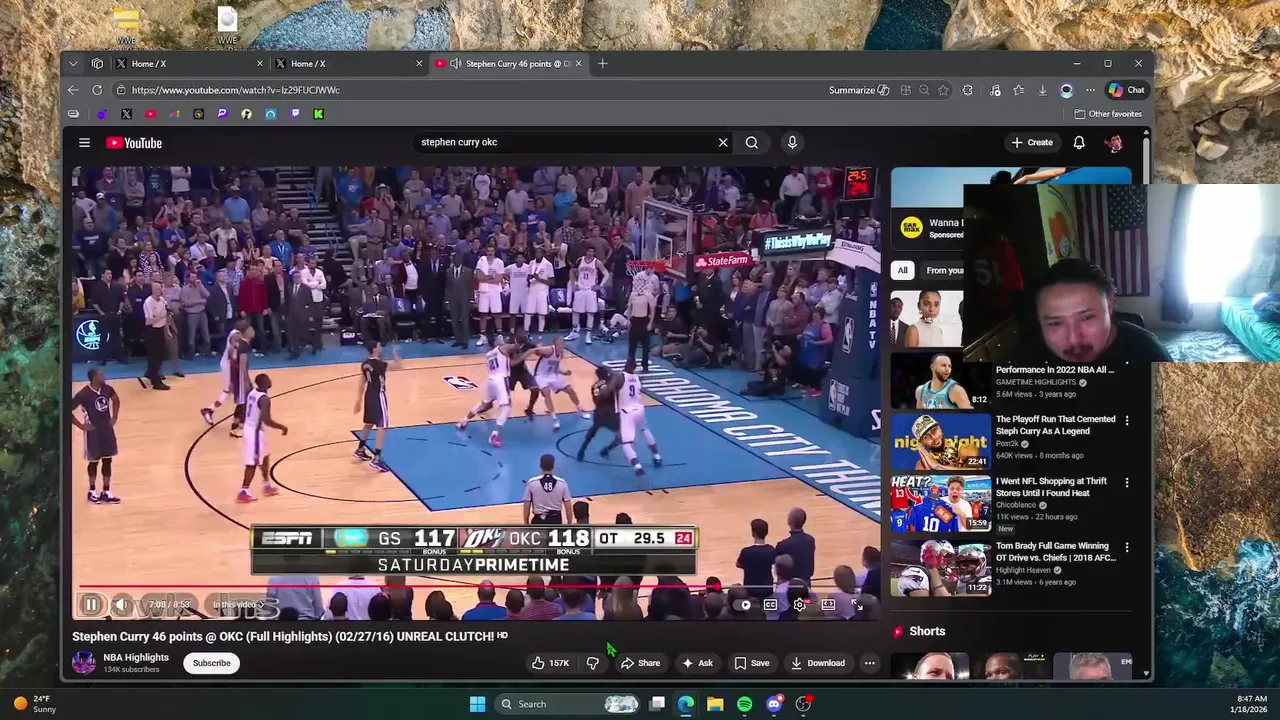Viewport: 1280px width, 720px height.
Task: Run search with magnifier button
Action: pyautogui.click(x=752, y=142)
